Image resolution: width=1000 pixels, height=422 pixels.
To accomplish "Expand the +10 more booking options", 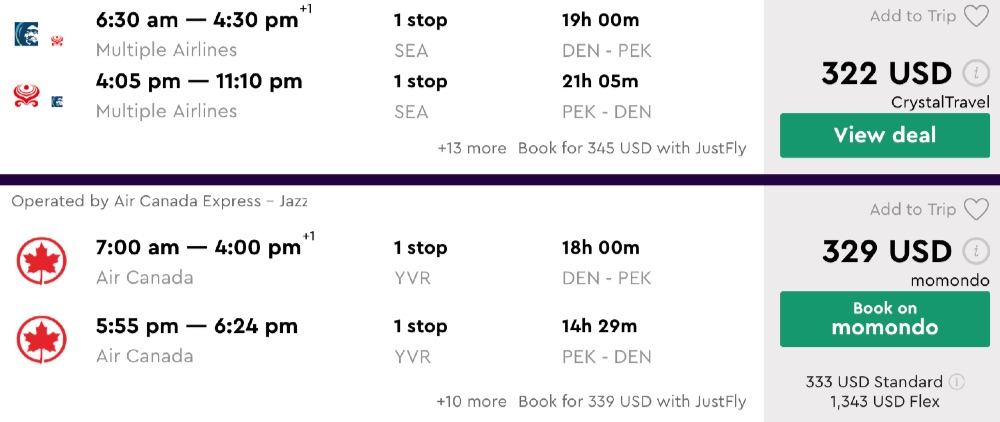I will tap(471, 402).
